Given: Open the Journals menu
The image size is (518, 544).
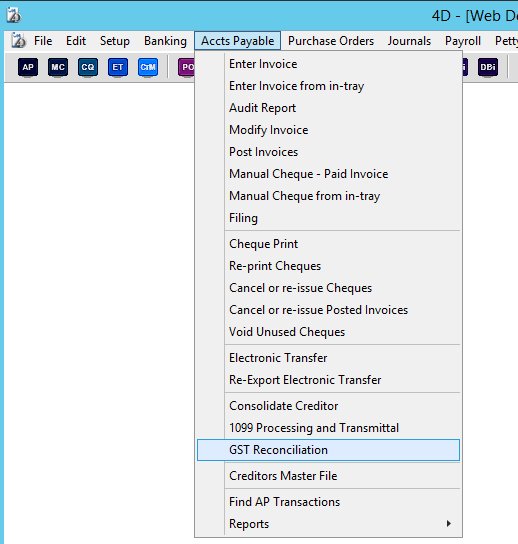Looking at the screenshot, I should coord(409,41).
